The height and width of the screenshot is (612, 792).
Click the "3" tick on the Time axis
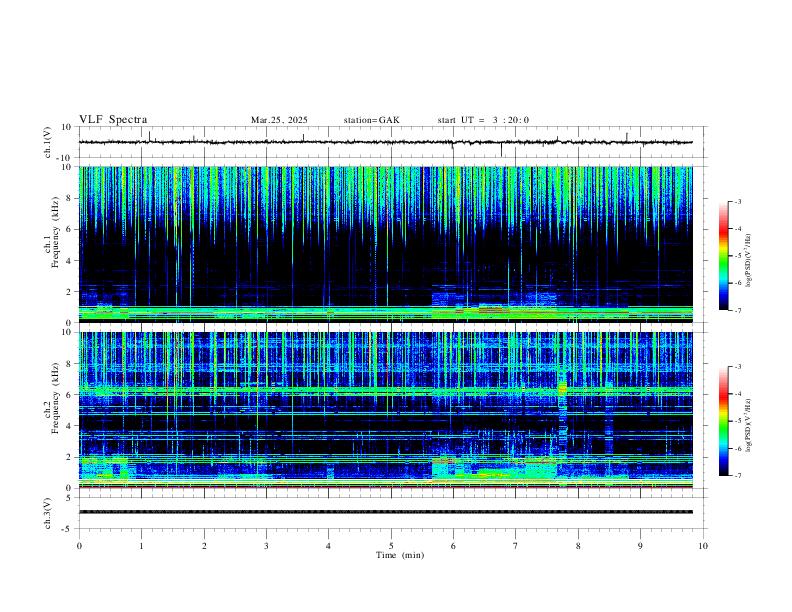coord(266,546)
